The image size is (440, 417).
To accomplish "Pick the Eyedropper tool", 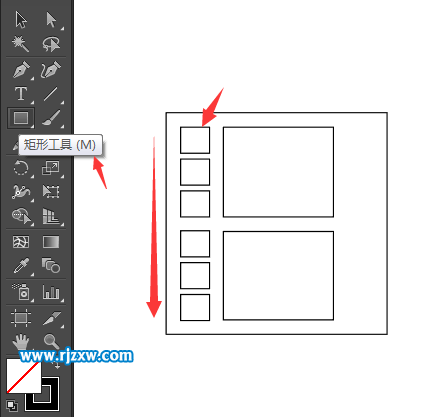I will tap(21, 266).
